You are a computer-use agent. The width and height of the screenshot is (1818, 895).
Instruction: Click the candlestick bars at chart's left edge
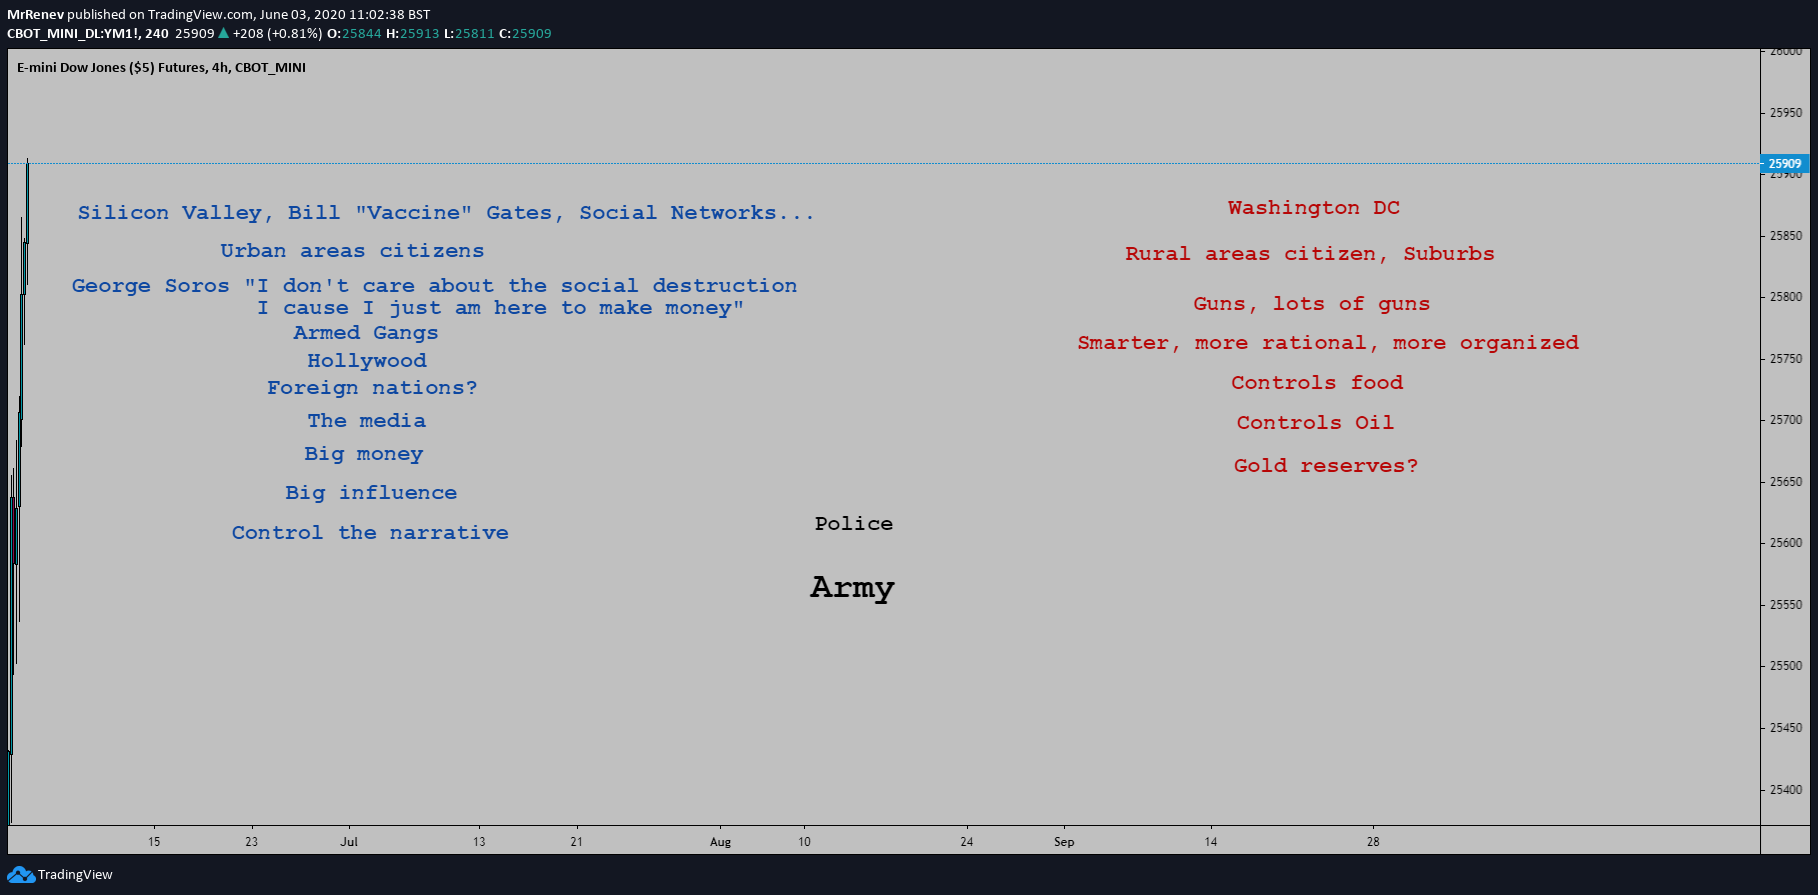click(18, 490)
